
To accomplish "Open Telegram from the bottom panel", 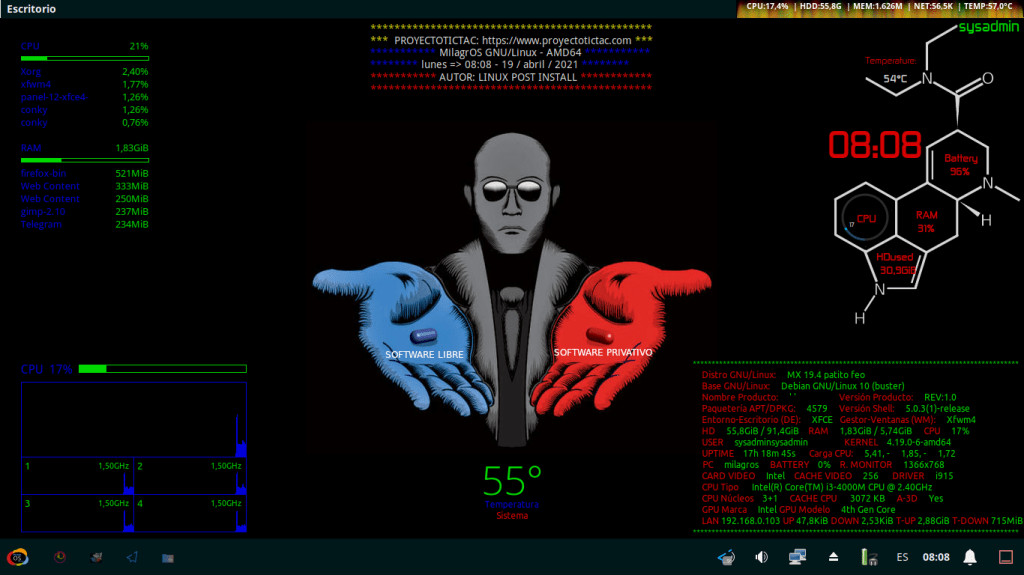I will tap(132, 556).
